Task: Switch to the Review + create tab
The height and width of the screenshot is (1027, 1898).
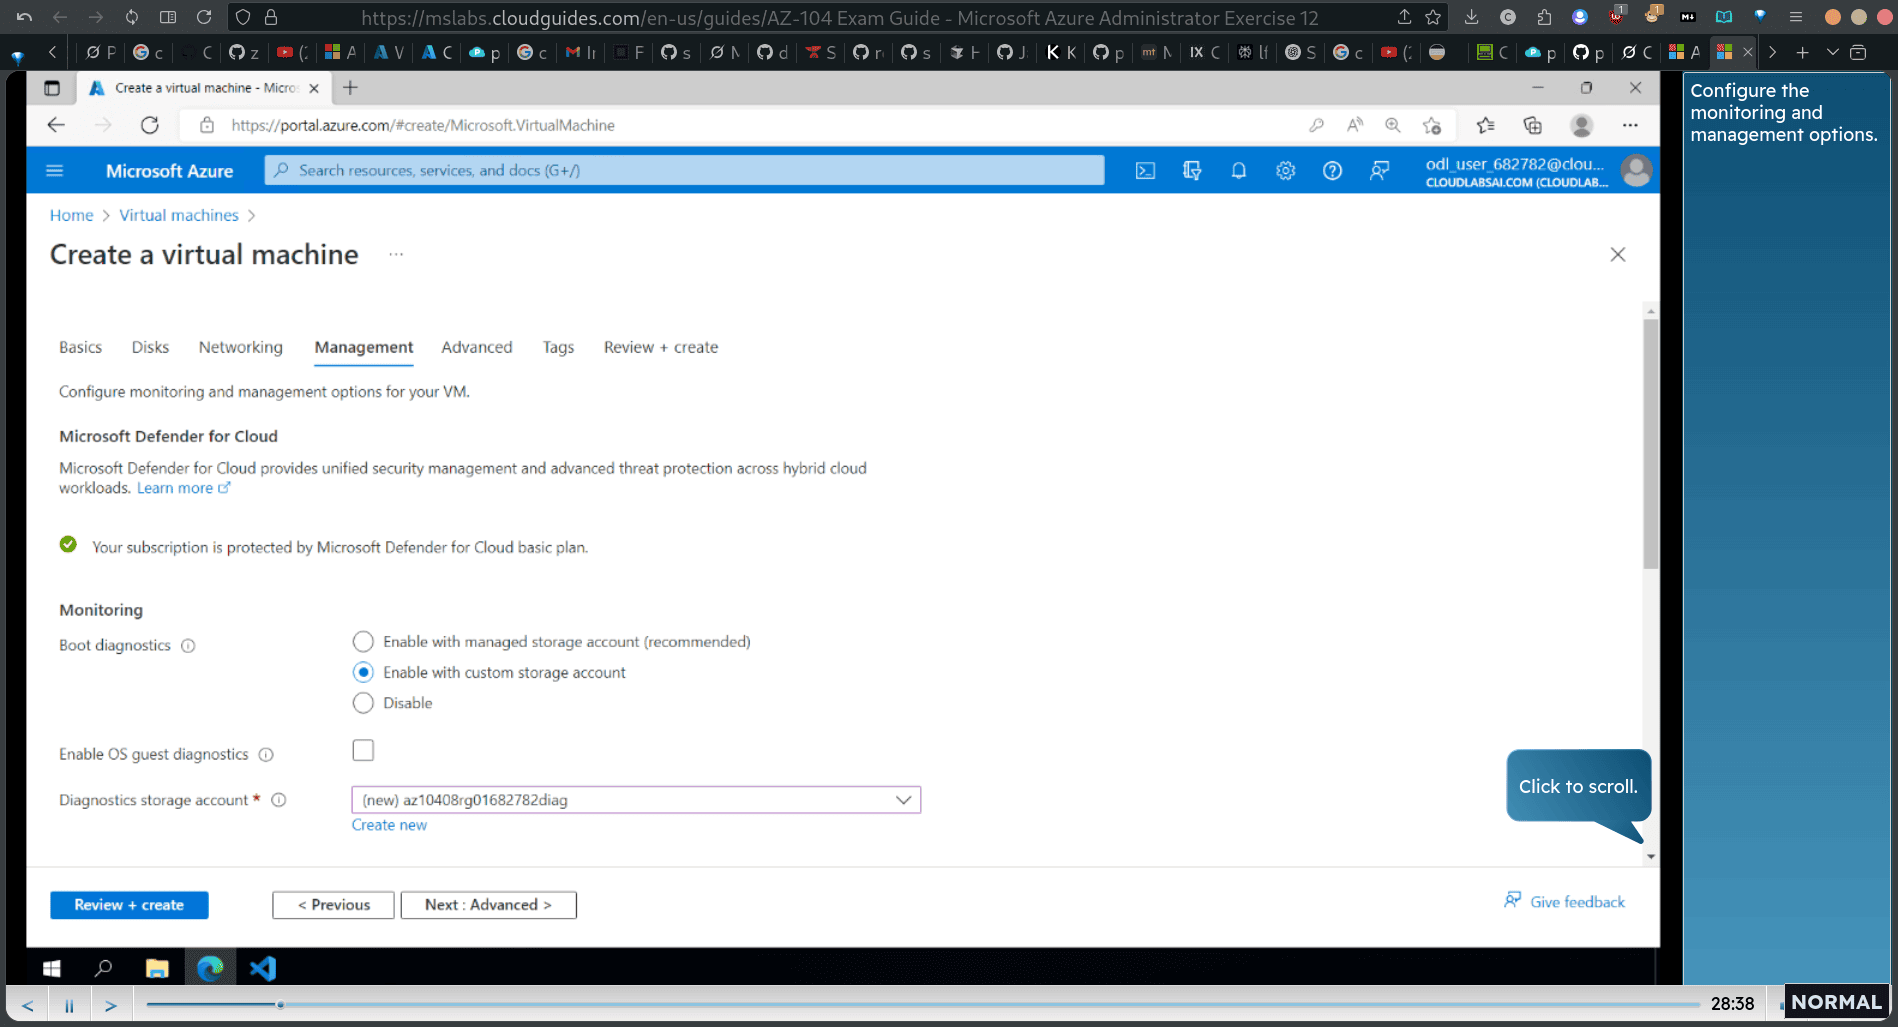Action: [661, 347]
